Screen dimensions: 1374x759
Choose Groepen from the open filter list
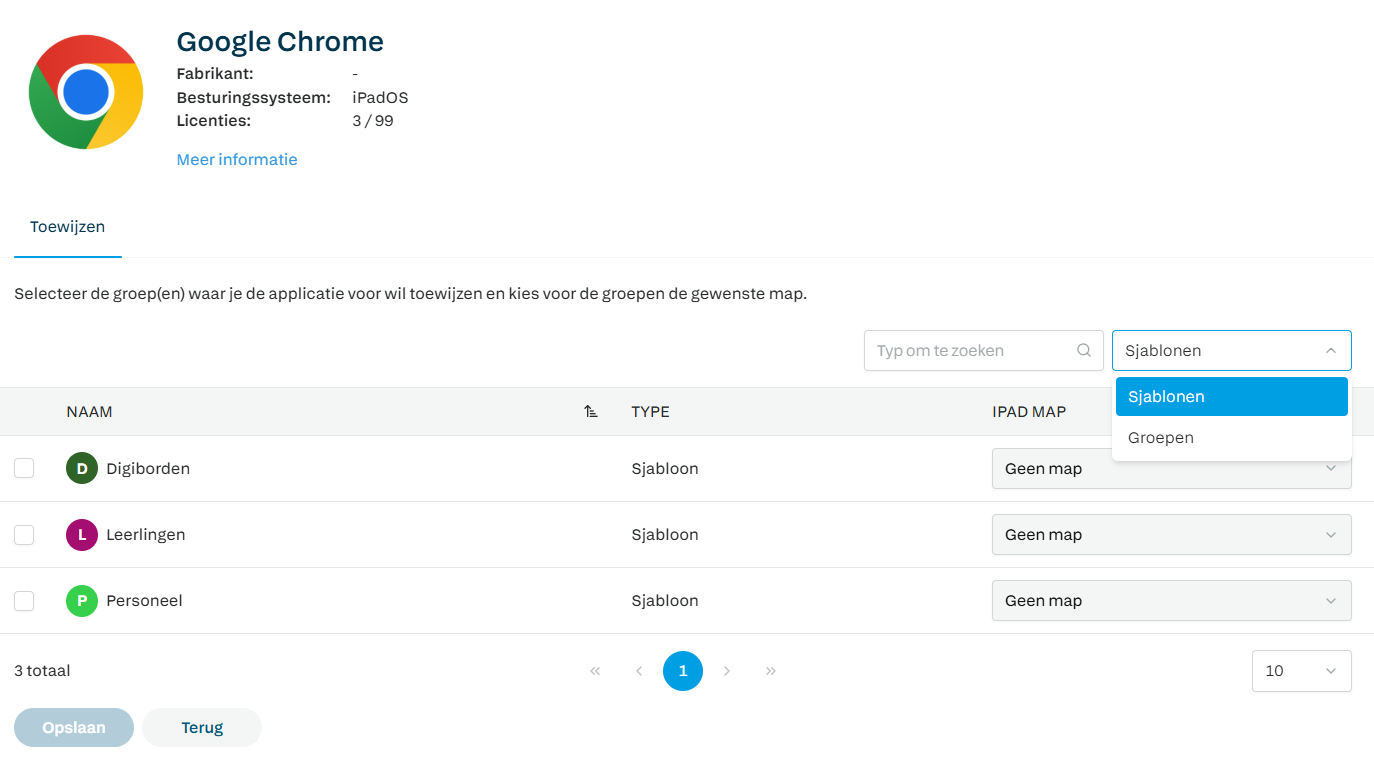(x=1161, y=438)
